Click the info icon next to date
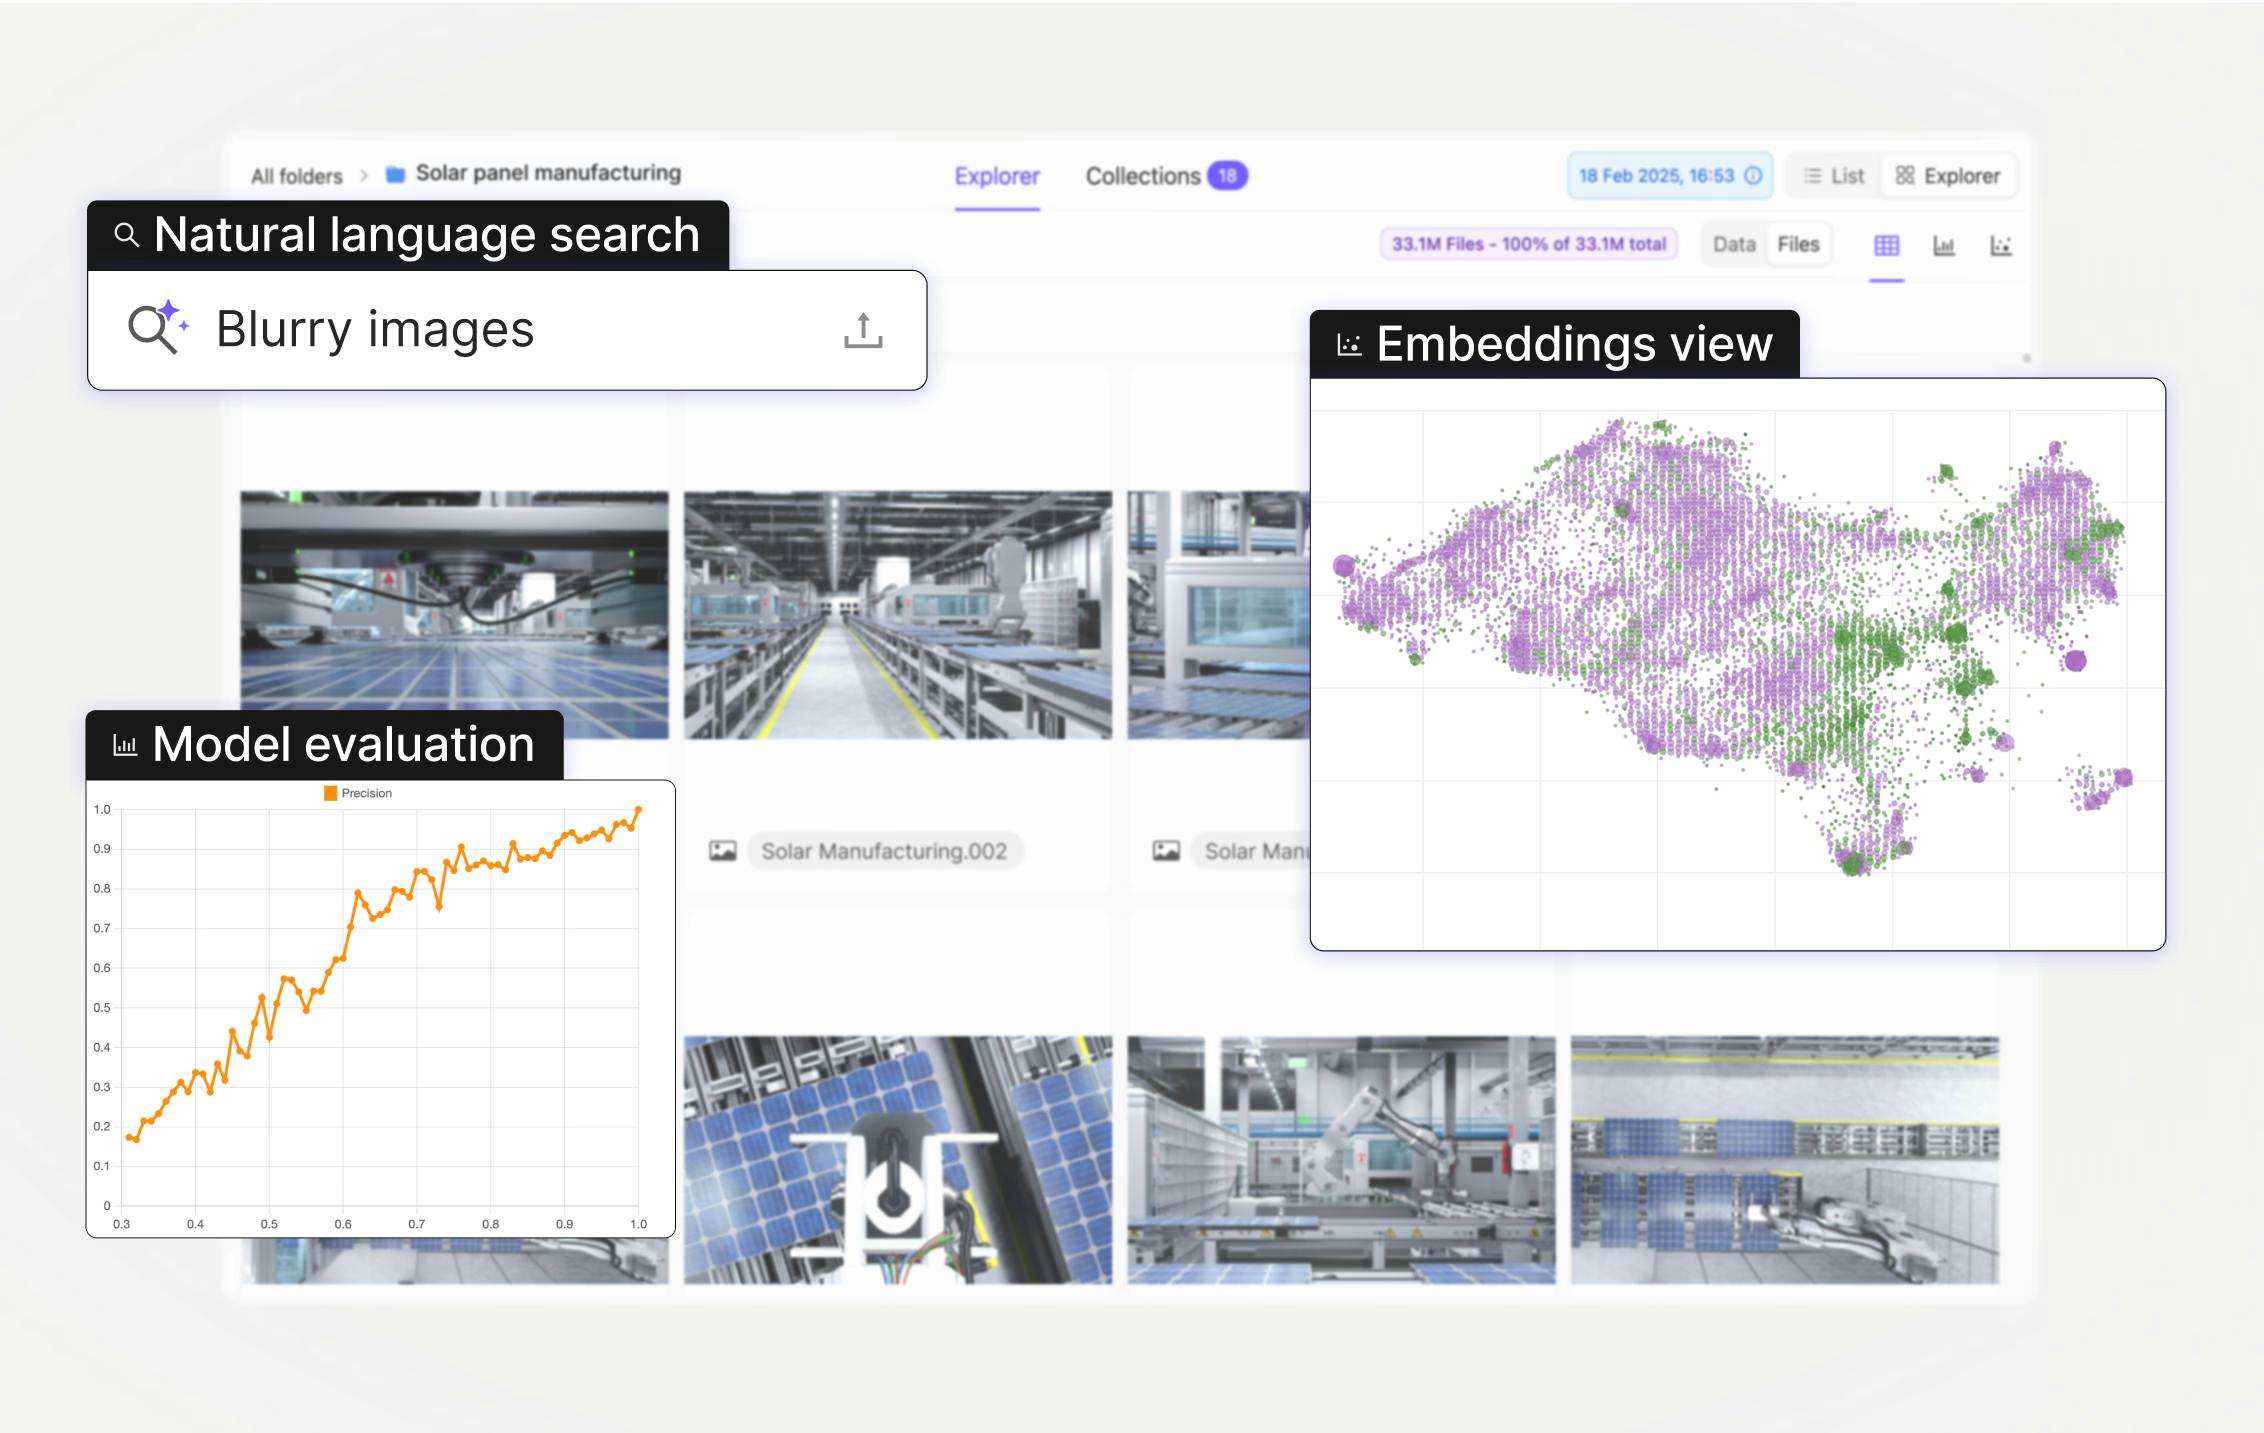Image resolution: width=2264 pixels, height=1433 pixels. point(1753,176)
